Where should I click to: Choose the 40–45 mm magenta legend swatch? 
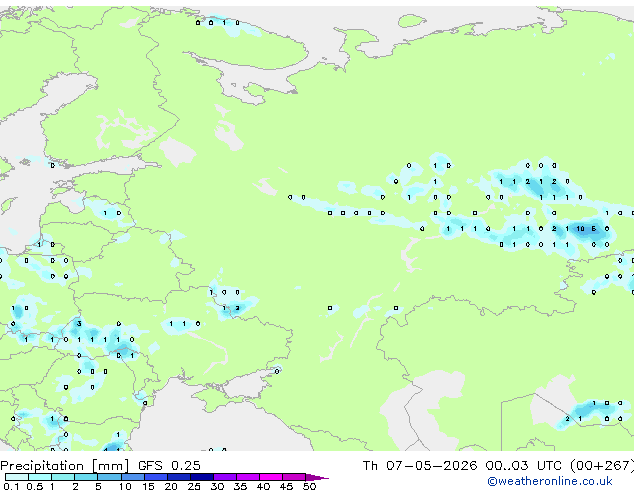click(271, 477)
